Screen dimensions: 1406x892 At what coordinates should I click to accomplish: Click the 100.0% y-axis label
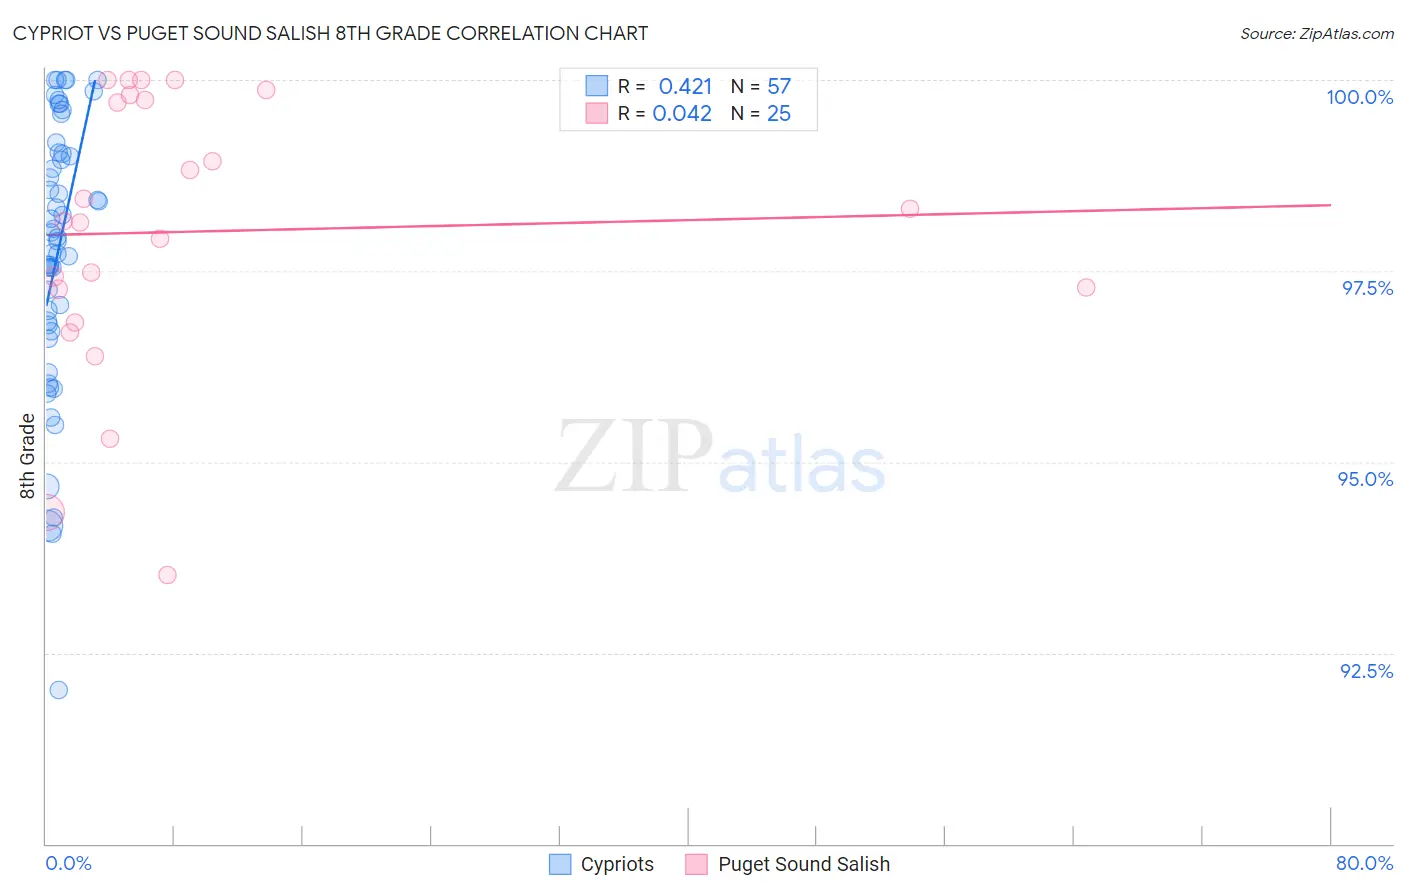[x=1359, y=97]
